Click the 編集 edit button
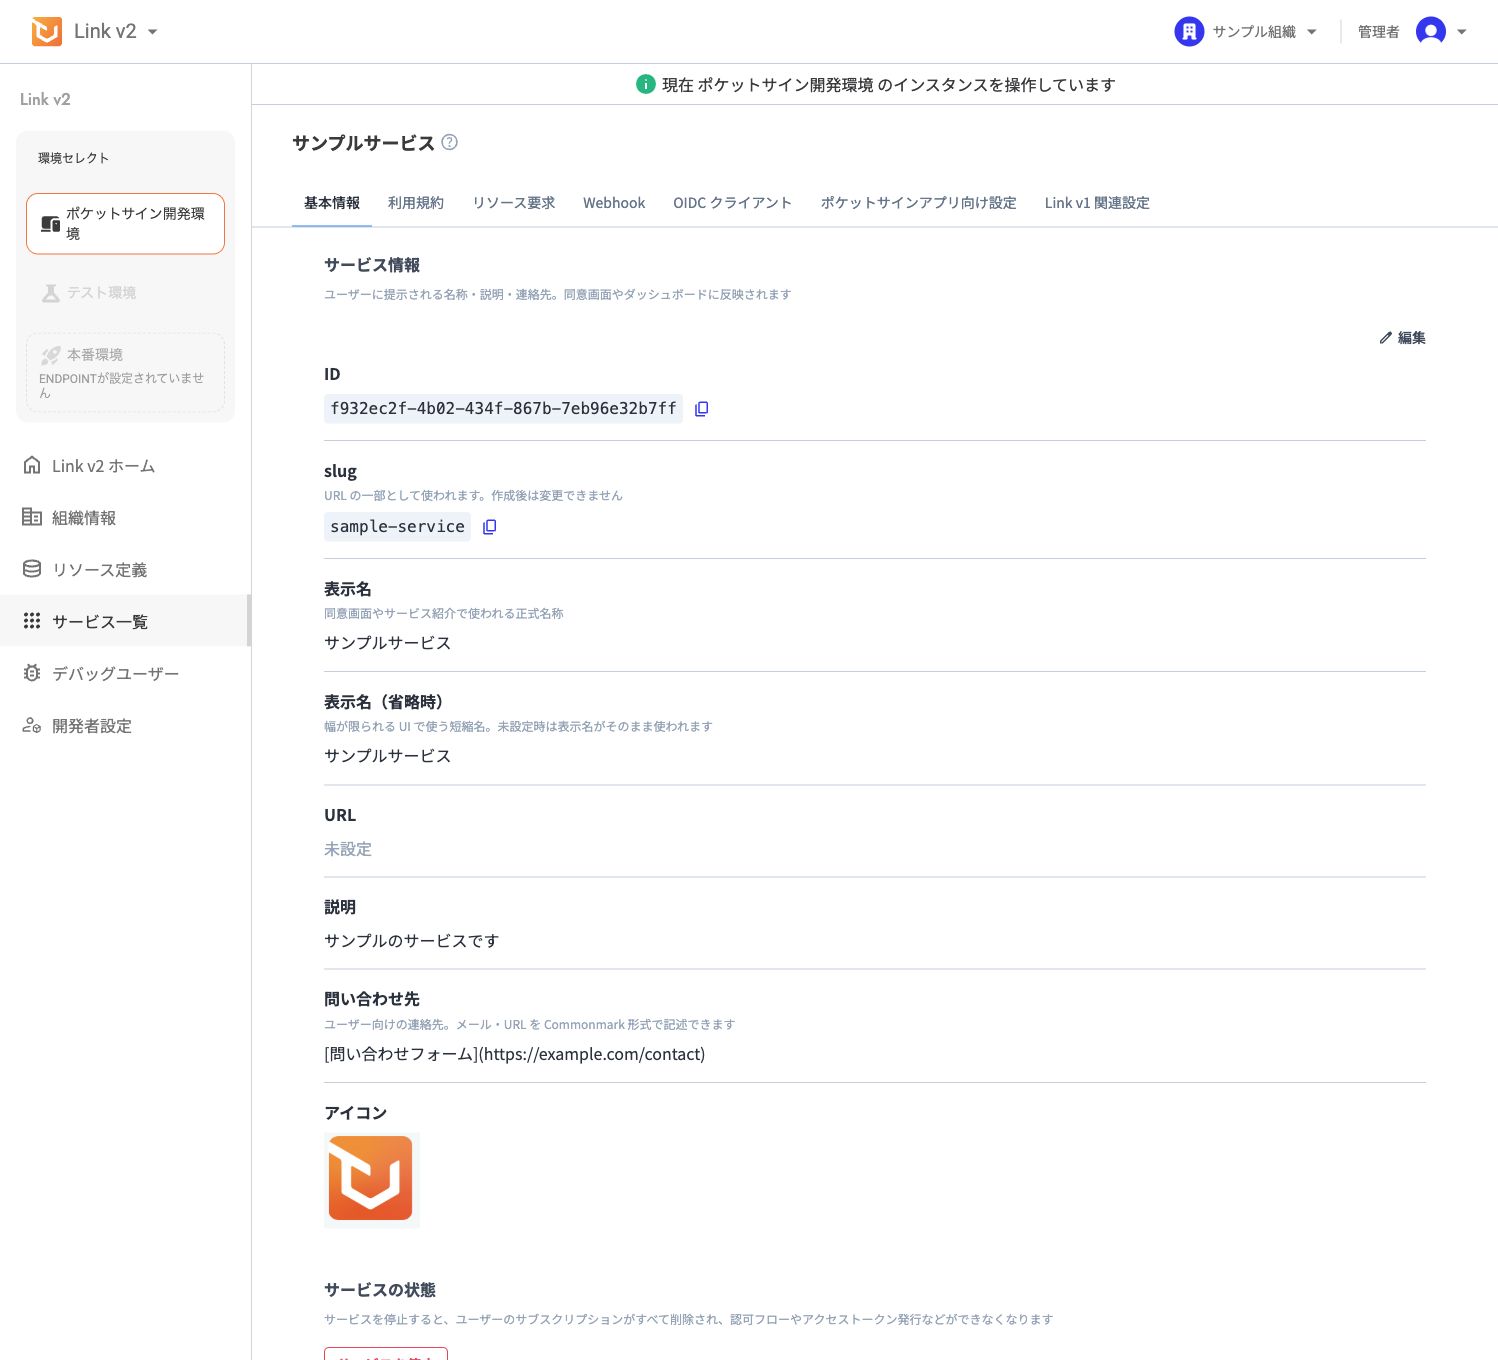 (1402, 338)
